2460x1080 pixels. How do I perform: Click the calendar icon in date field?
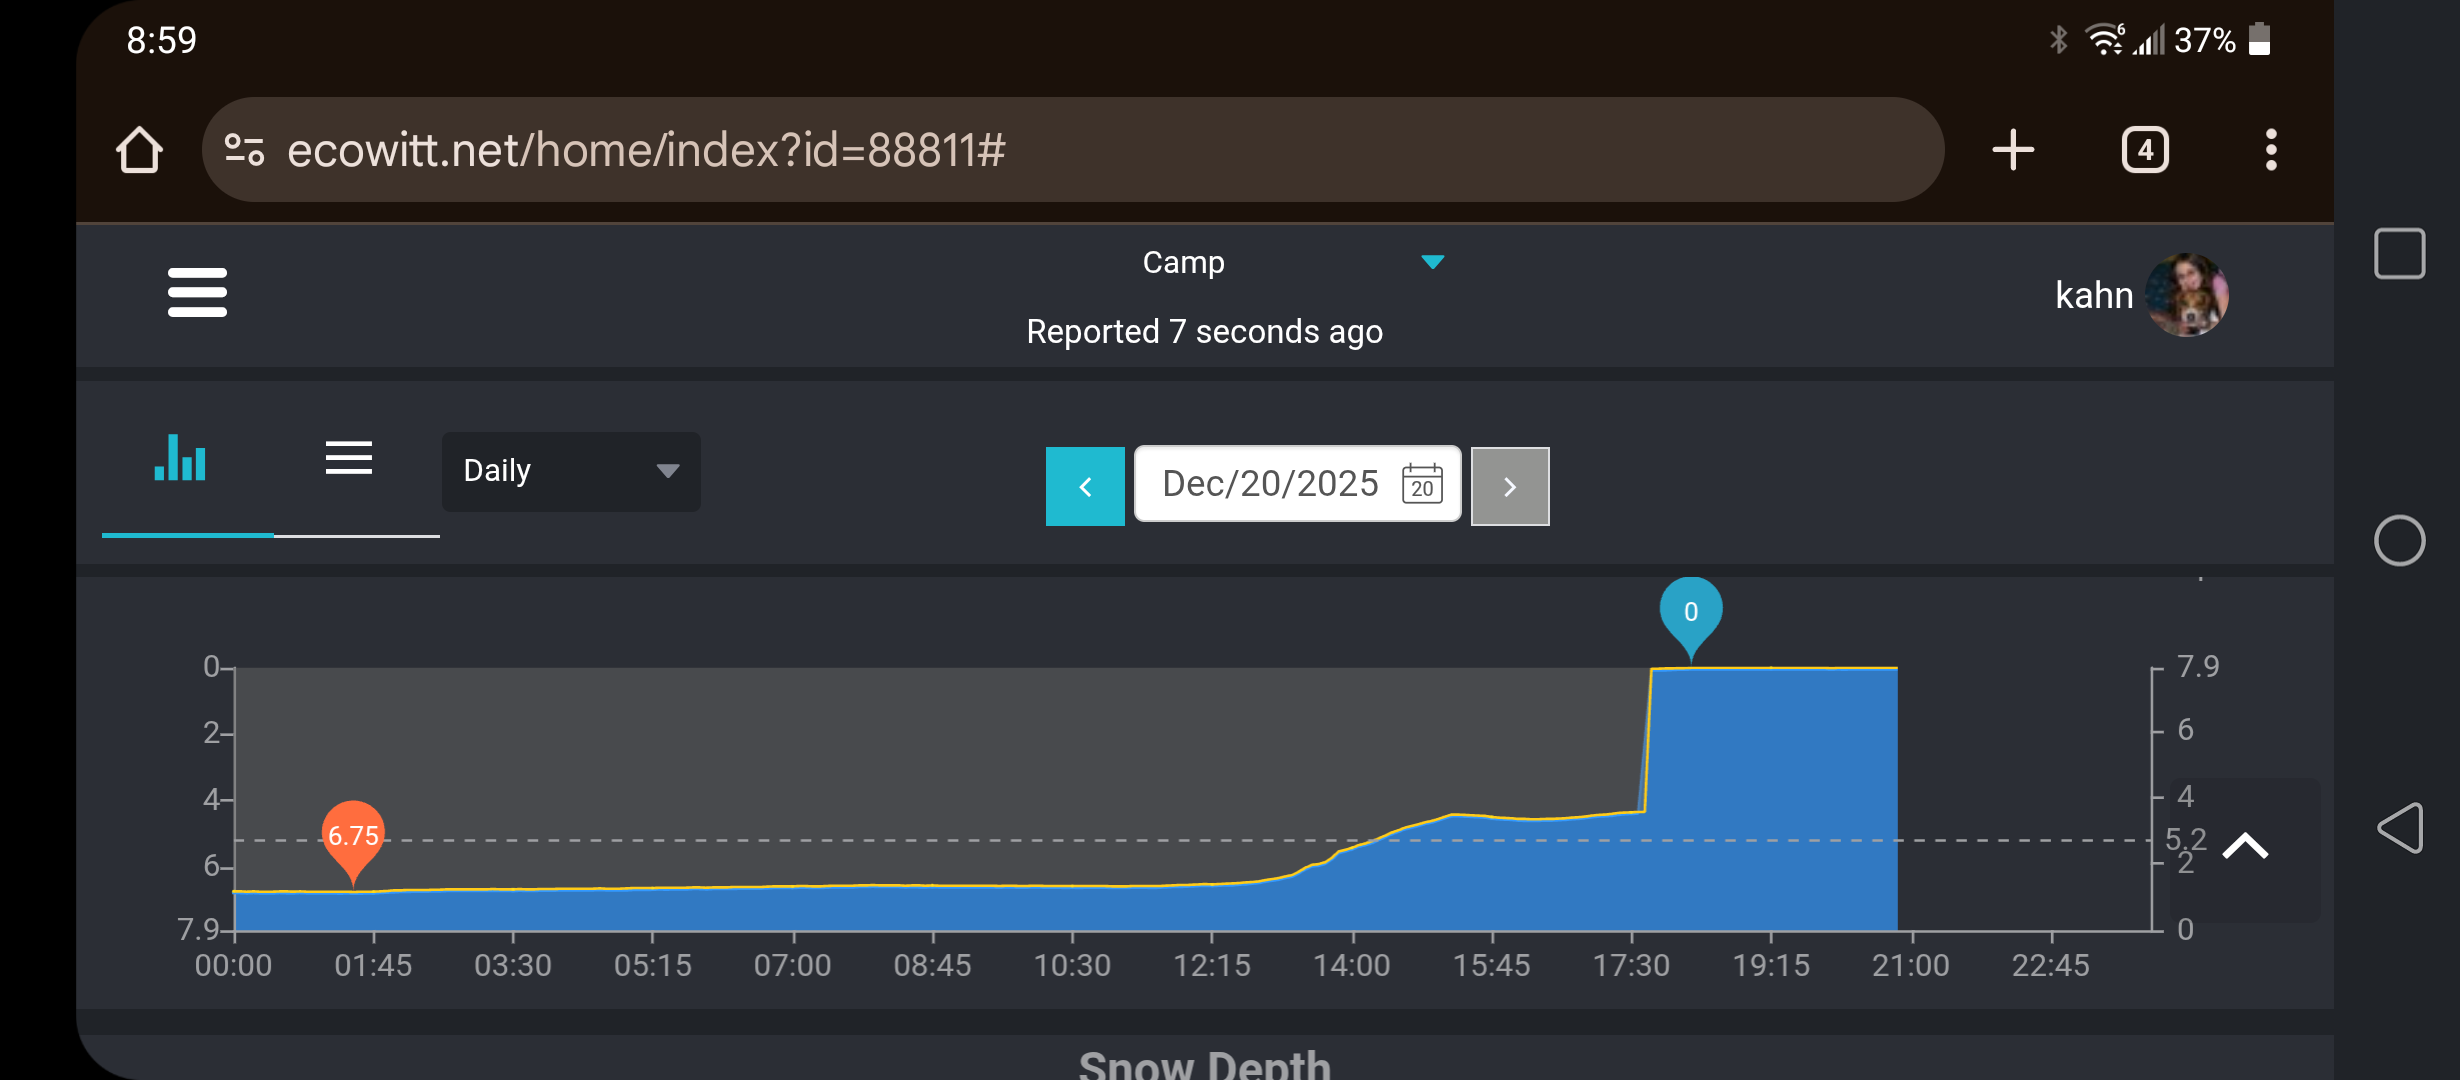tap(1421, 485)
